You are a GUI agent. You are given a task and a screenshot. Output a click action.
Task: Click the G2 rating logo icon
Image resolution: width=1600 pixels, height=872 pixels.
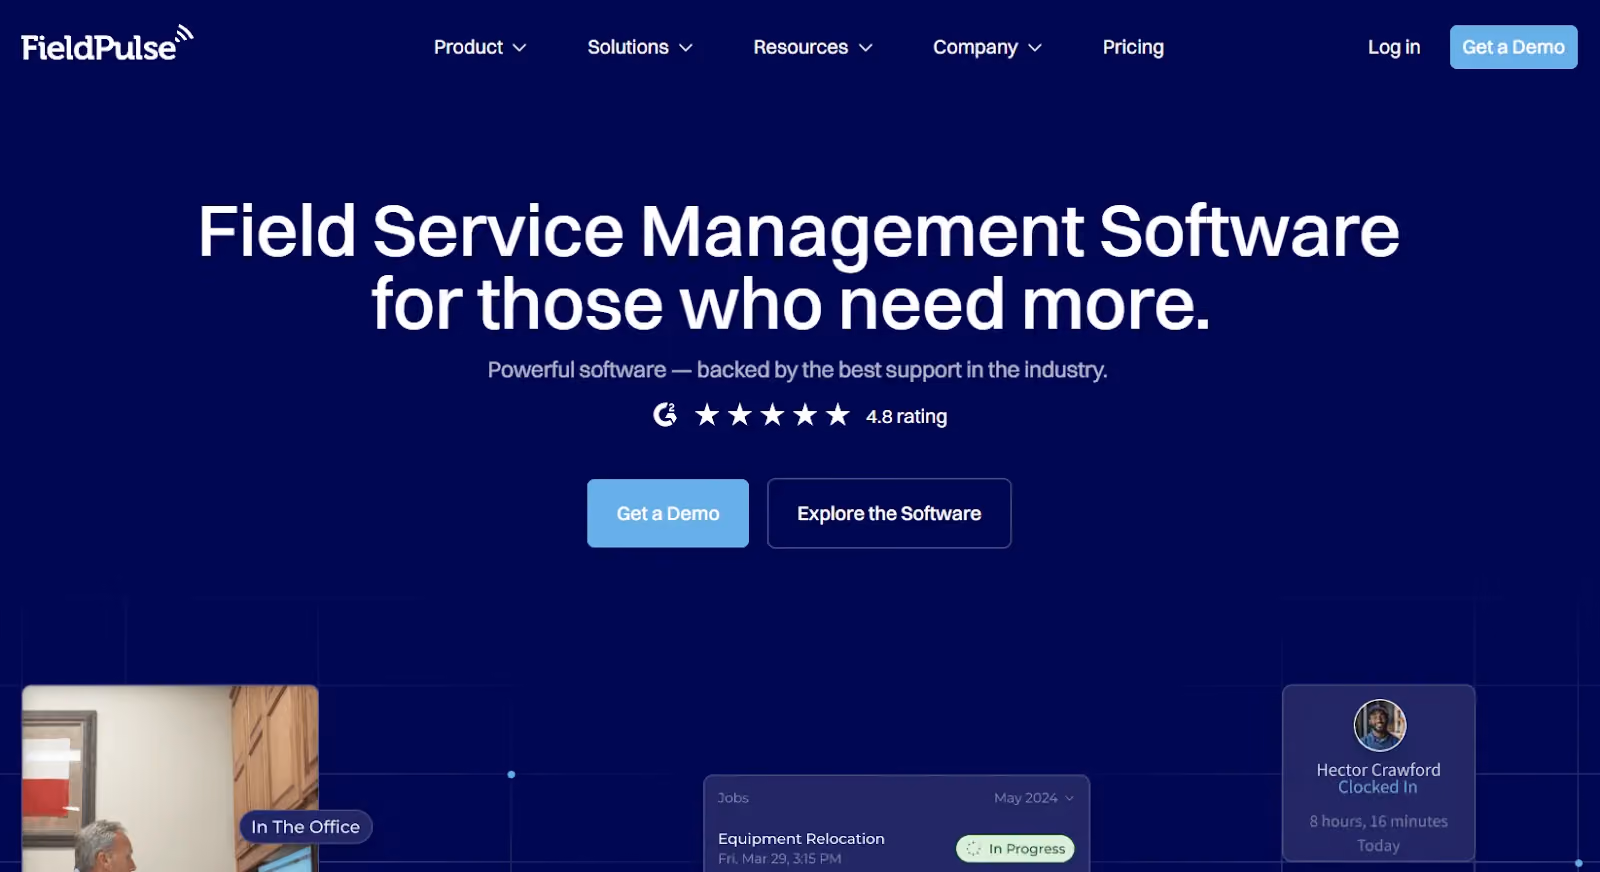coord(665,415)
